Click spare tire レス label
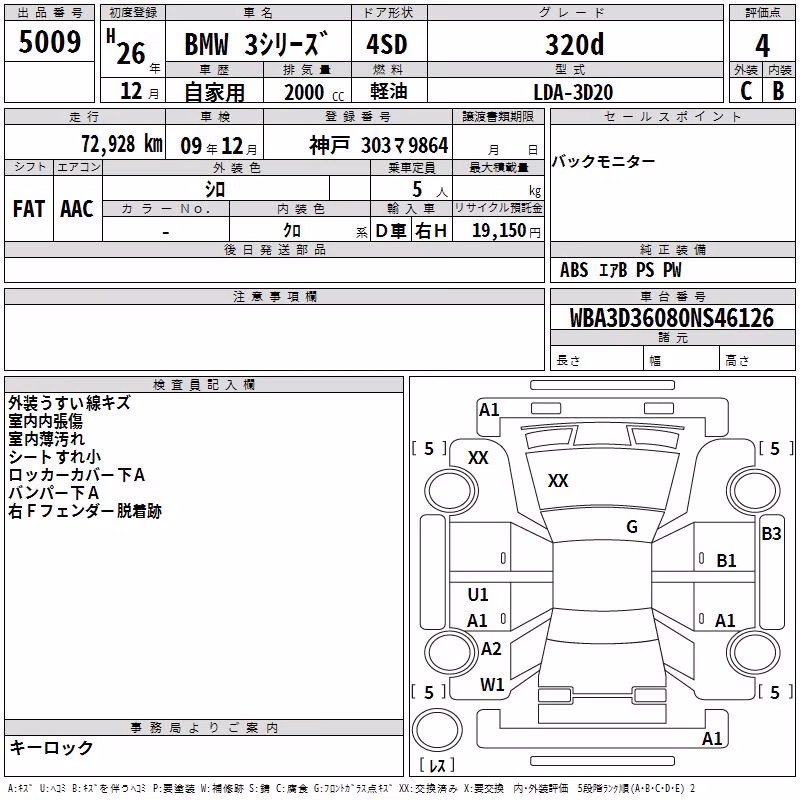Viewport: 800px width, 800px height. coord(437,765)
